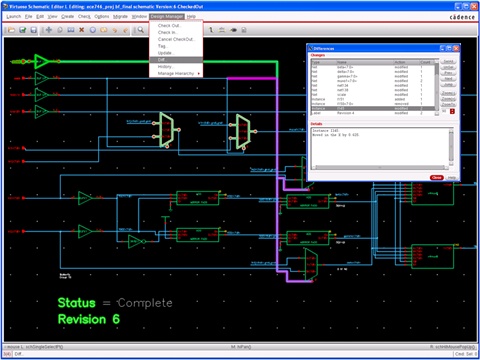Viewport: 480px width, 360px height.
Task: Select History in Design Manager menu
Action: [x=165, y=67]
